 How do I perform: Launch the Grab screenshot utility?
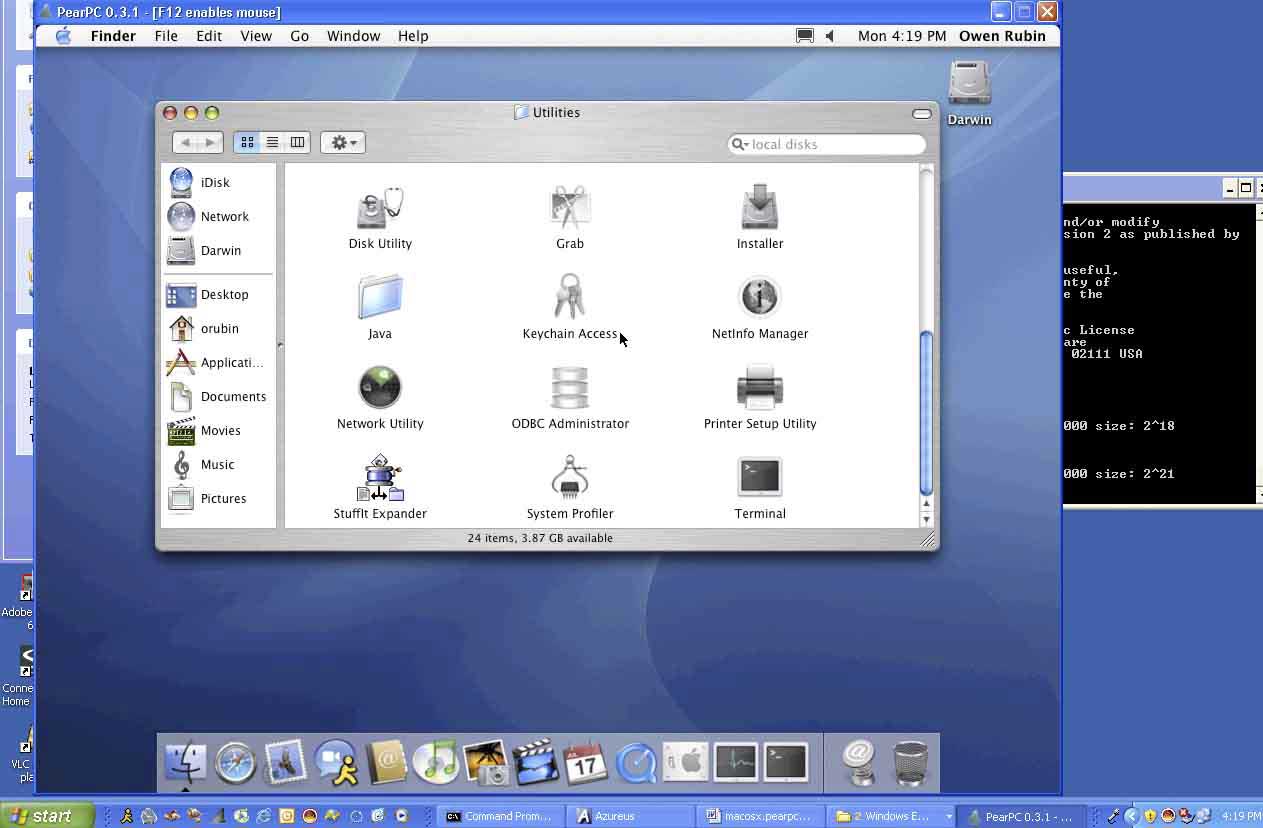click(570, 208)
